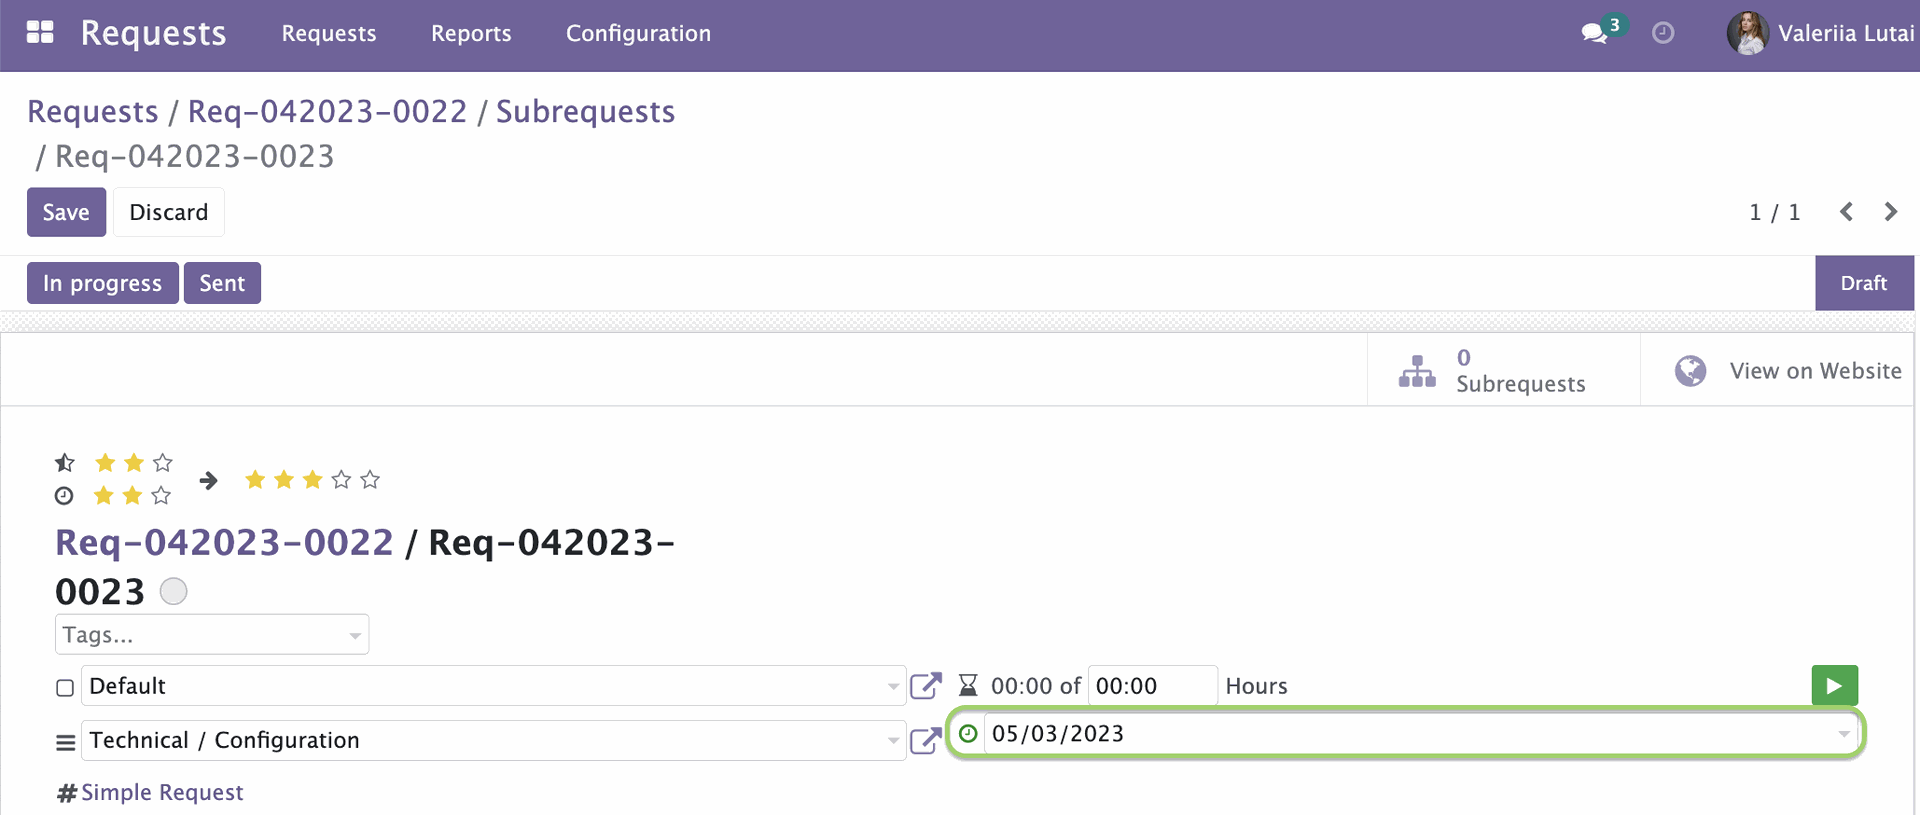Go to the next record arrow
Viewport: 1920px width, 815px height.
click(x=1890, y=212)
